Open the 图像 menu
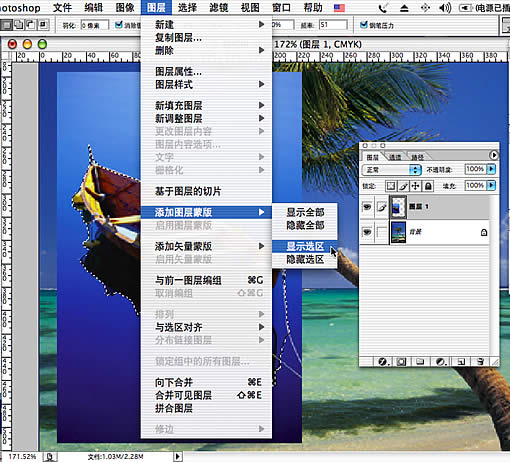This screenshot has width=510, height=462. coord(125,7)
